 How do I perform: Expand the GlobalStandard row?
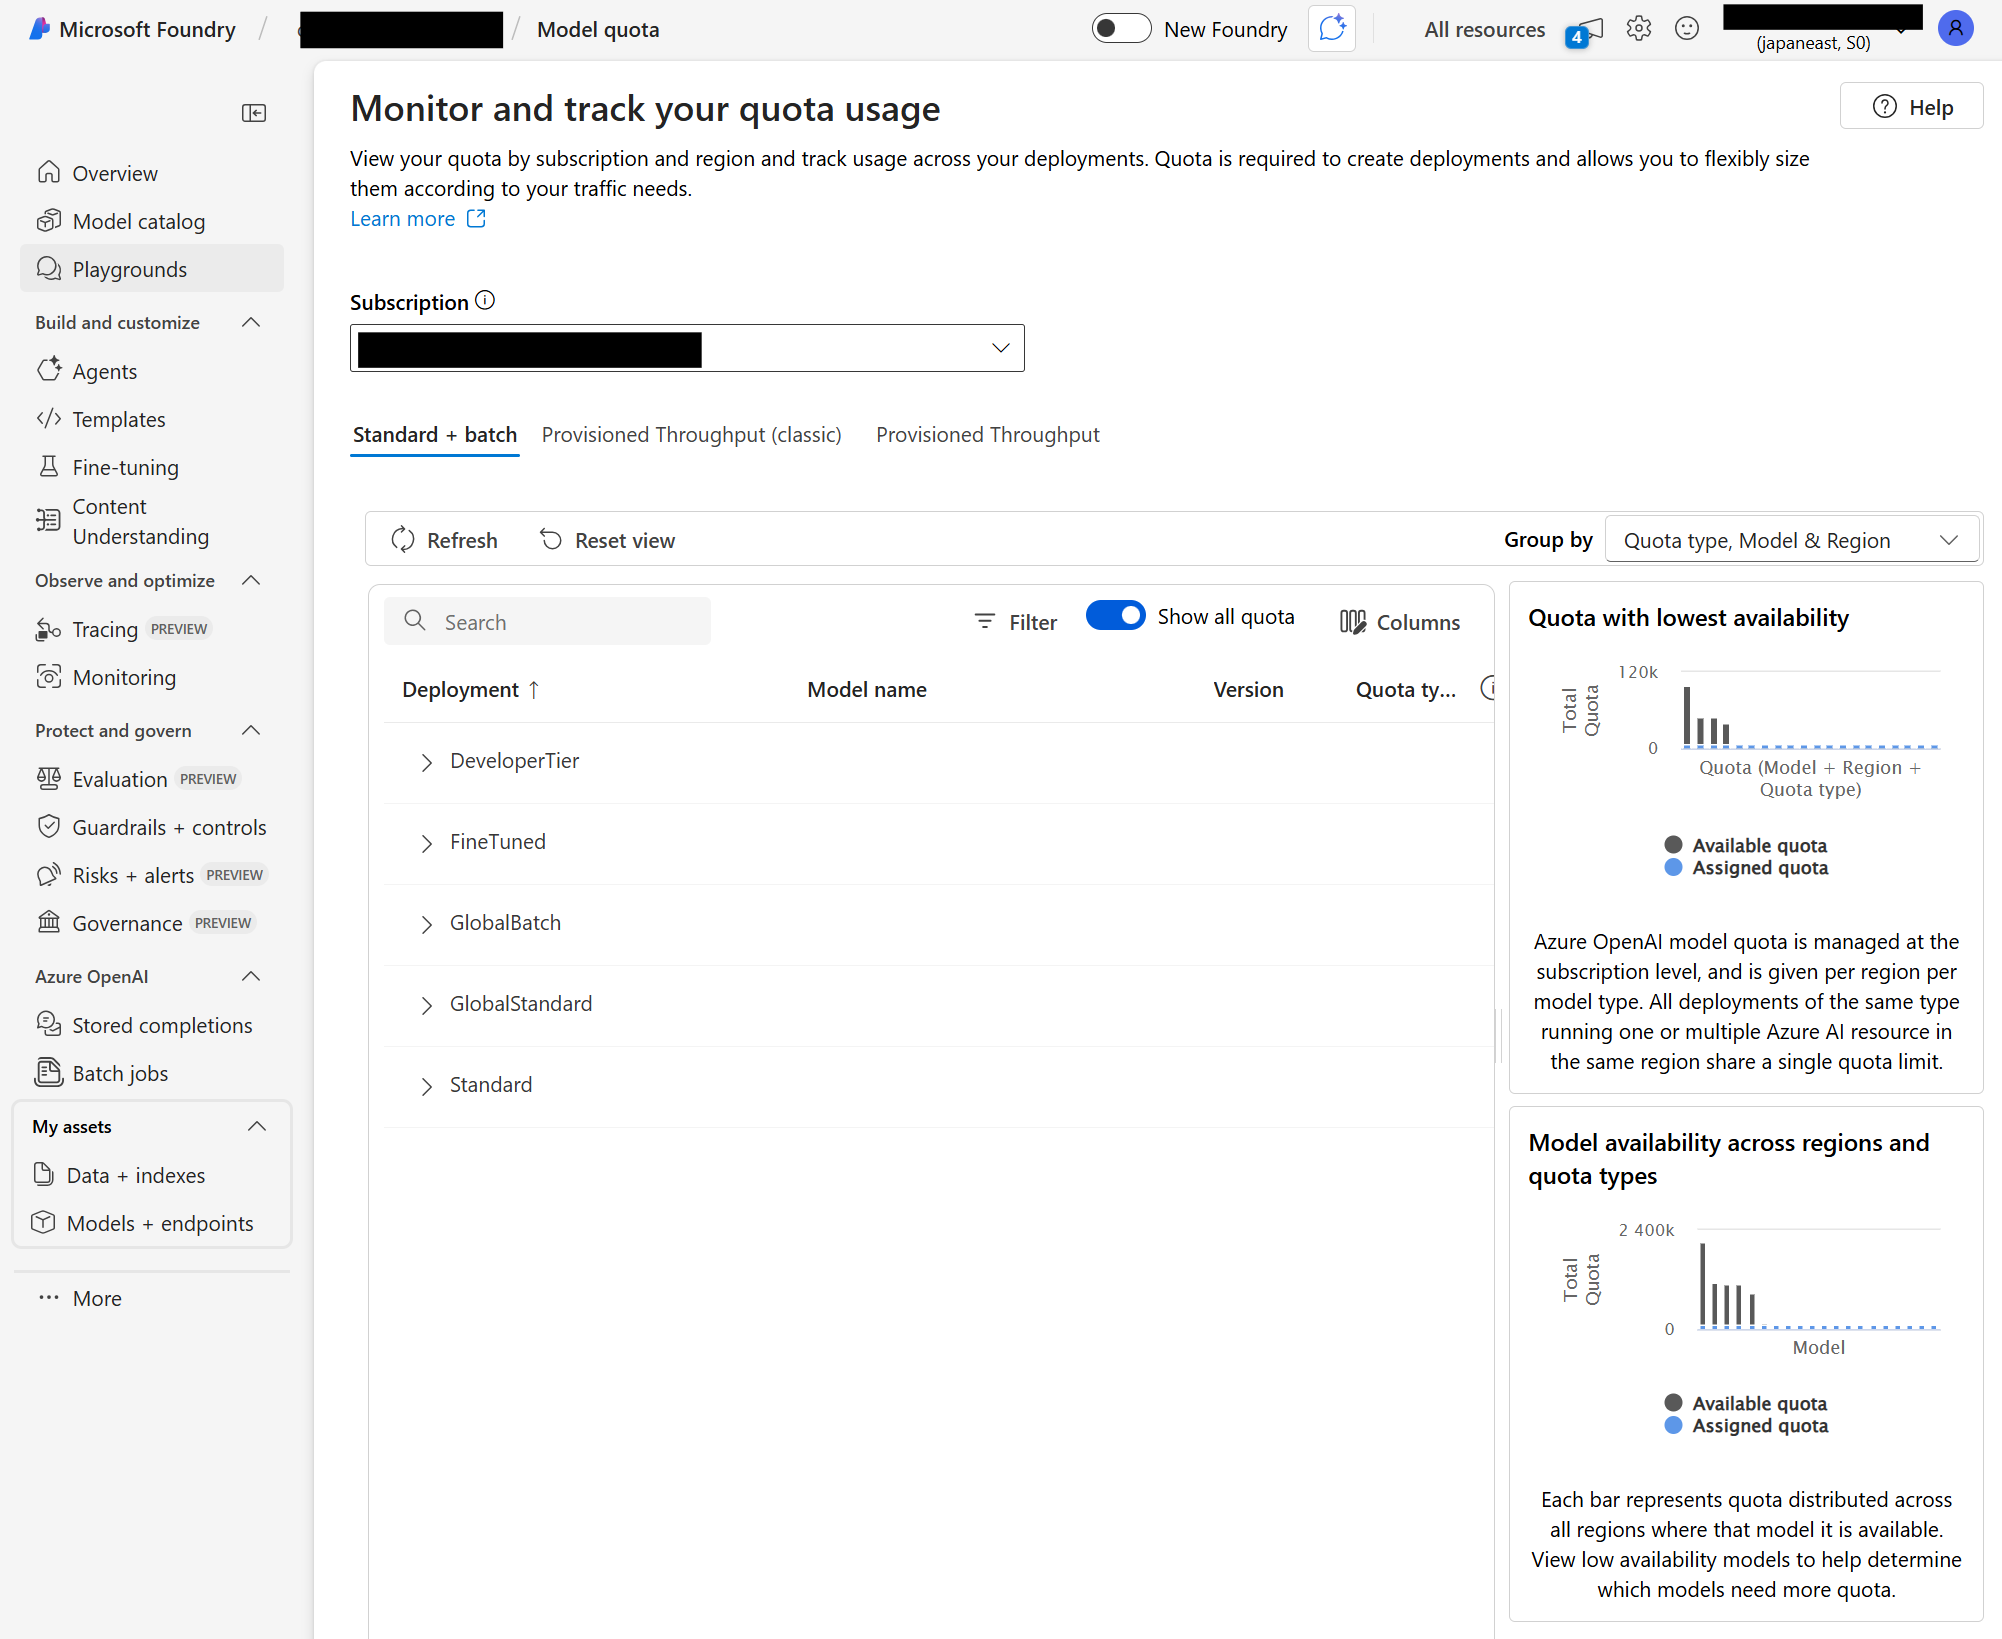tap(427, 1005)
